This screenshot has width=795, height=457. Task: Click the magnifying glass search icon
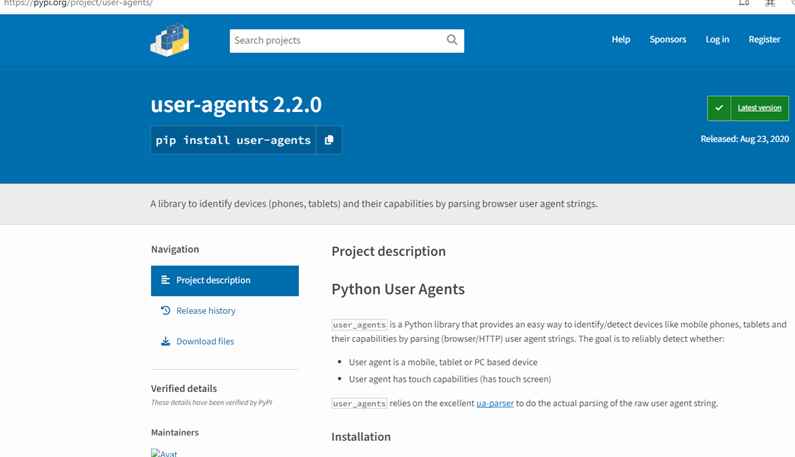[452, 40]
